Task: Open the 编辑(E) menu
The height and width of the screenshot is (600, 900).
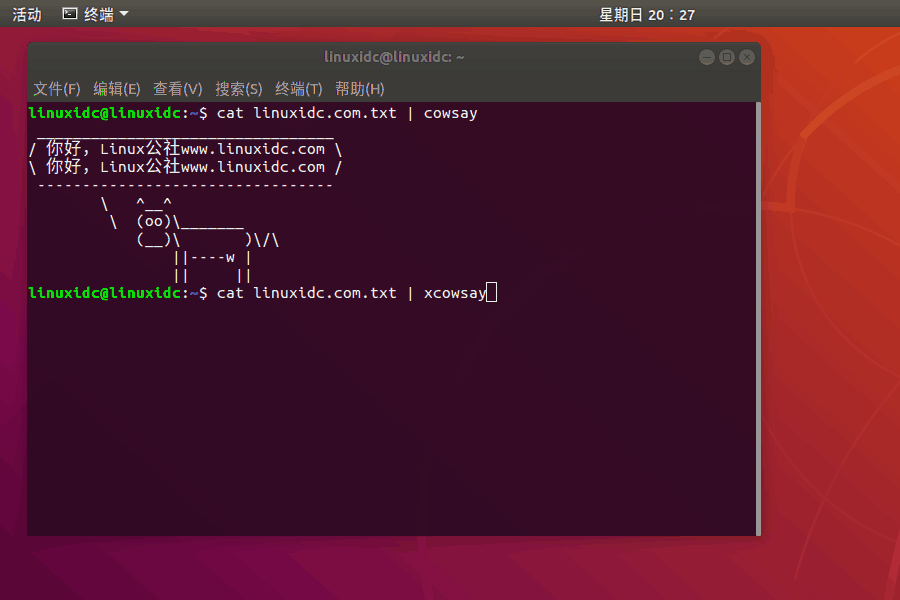Action: coord(117,89)
